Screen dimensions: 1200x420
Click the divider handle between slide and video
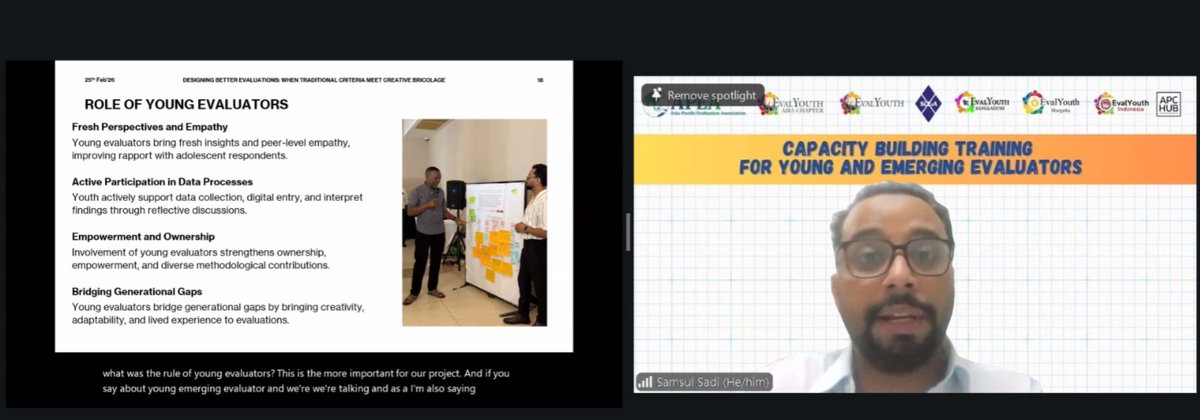(x=628, y=232)
